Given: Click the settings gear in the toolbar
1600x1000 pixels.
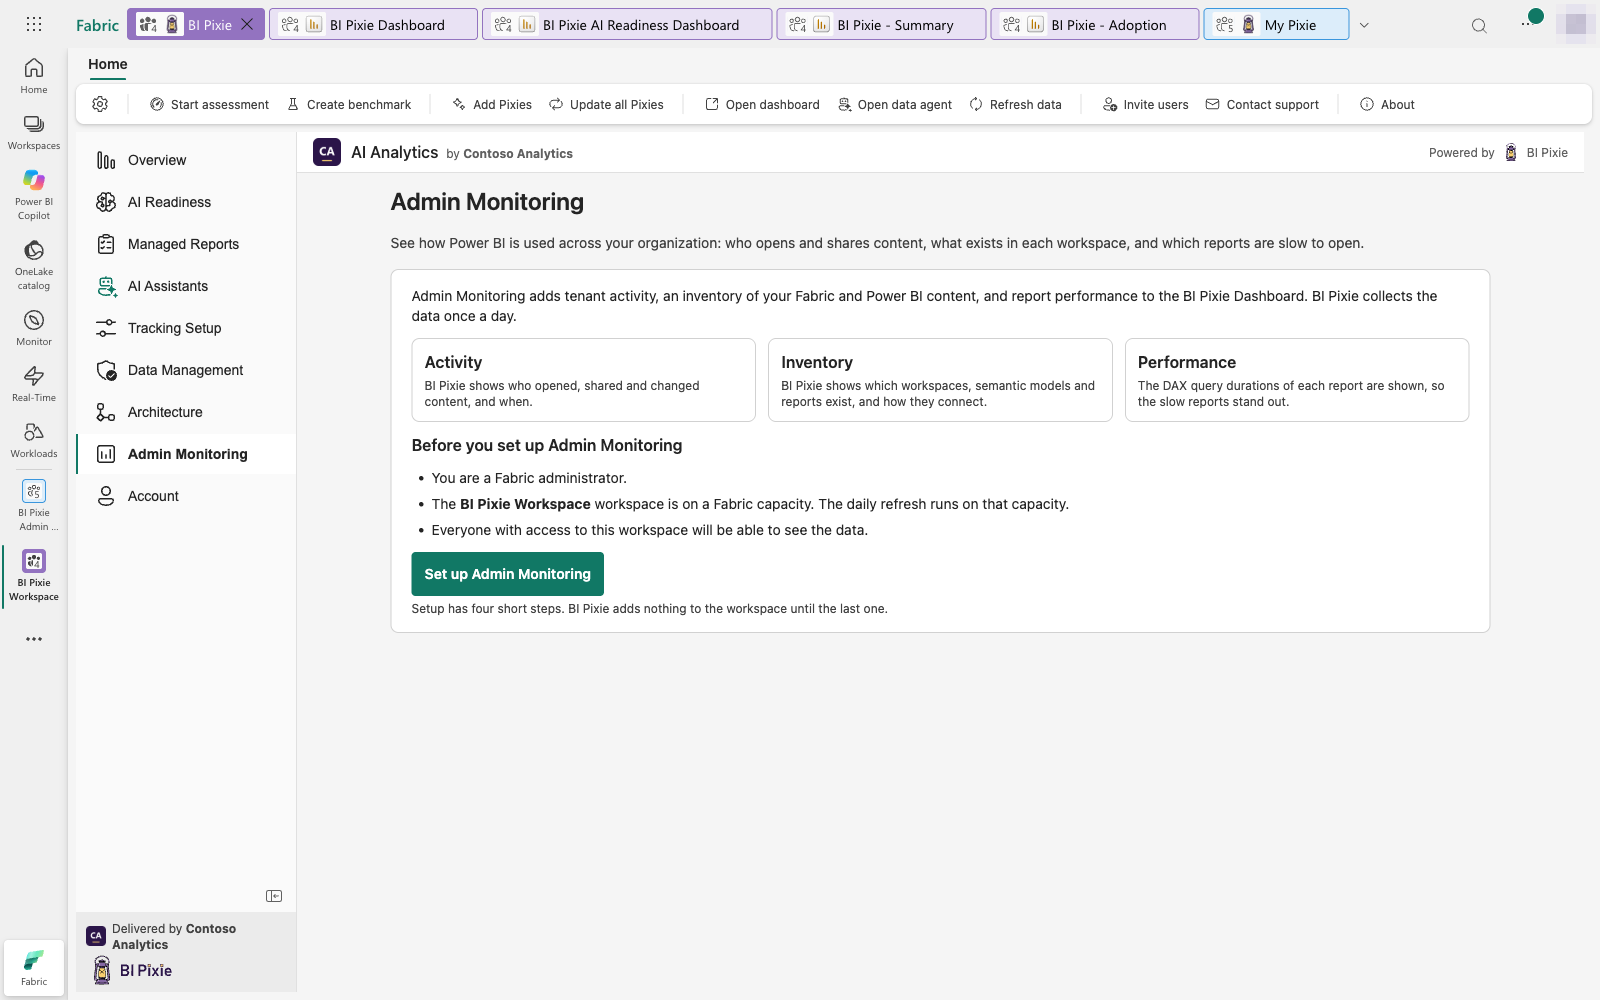Looking at the screenshot, I should tap(100, 104).
